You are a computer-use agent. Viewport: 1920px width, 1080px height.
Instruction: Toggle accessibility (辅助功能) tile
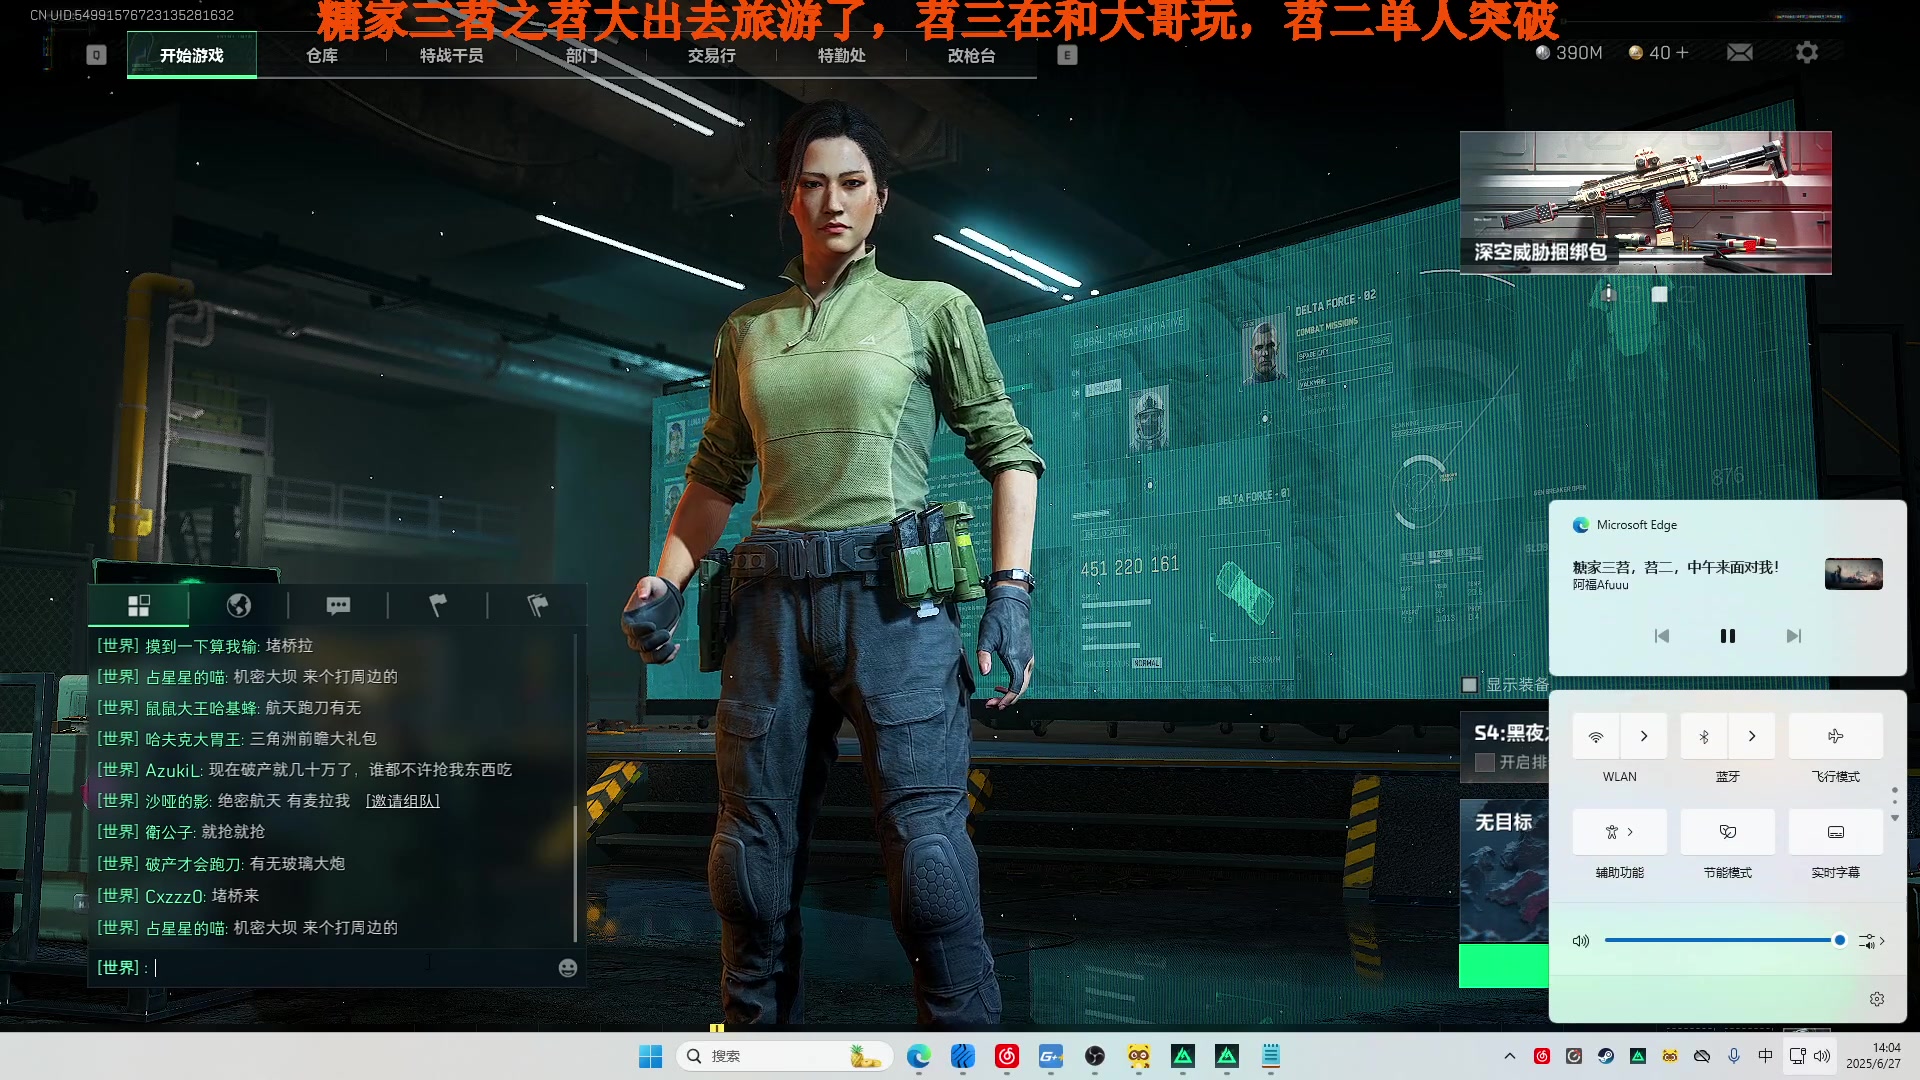(x=1619, y=832)
